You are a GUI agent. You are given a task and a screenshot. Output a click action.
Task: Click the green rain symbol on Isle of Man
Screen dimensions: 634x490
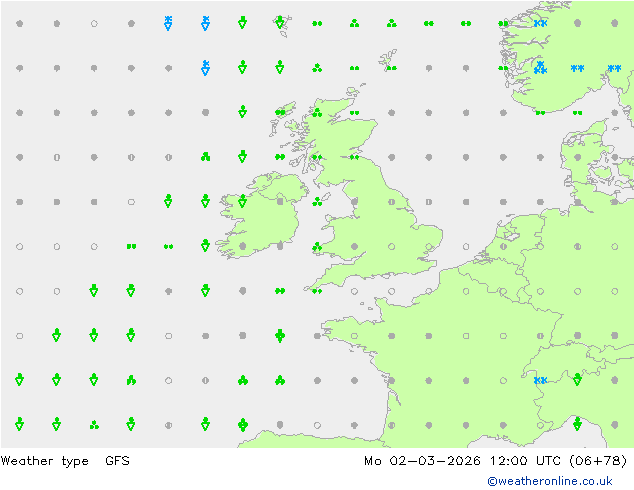click(x=317, y=201)
